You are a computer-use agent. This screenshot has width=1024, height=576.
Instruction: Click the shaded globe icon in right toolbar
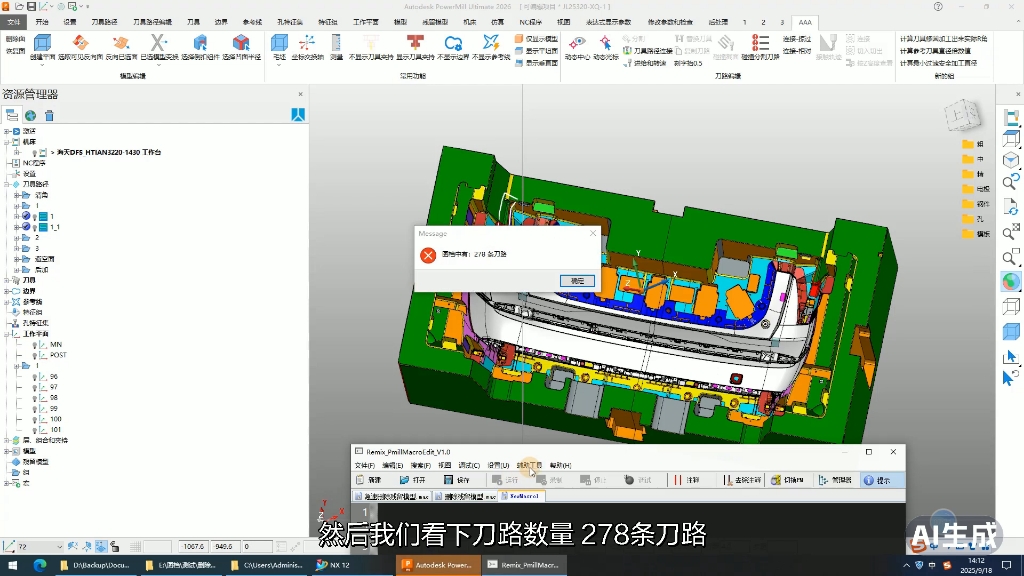1011,281
